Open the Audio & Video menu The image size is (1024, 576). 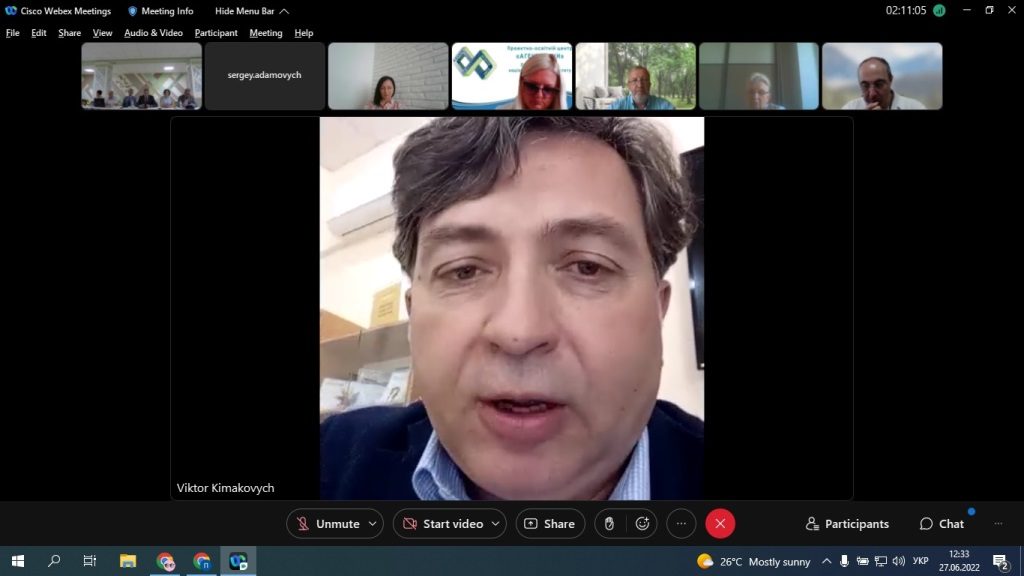(153, 33)
